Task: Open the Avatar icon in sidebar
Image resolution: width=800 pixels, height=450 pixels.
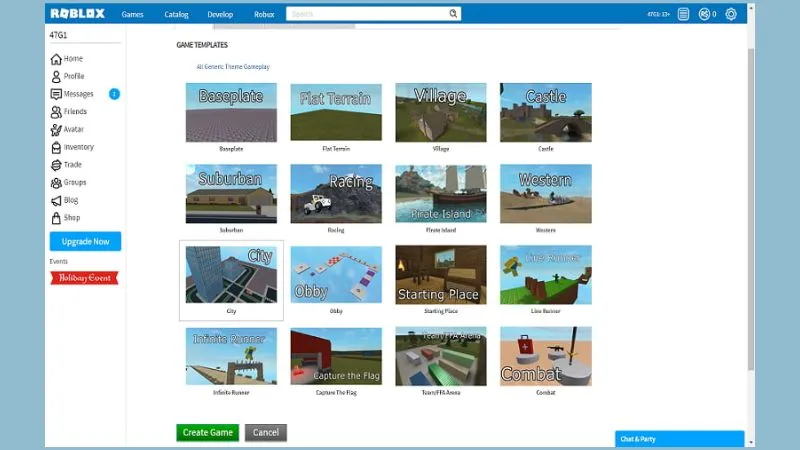Action: (x=56, y=130)
